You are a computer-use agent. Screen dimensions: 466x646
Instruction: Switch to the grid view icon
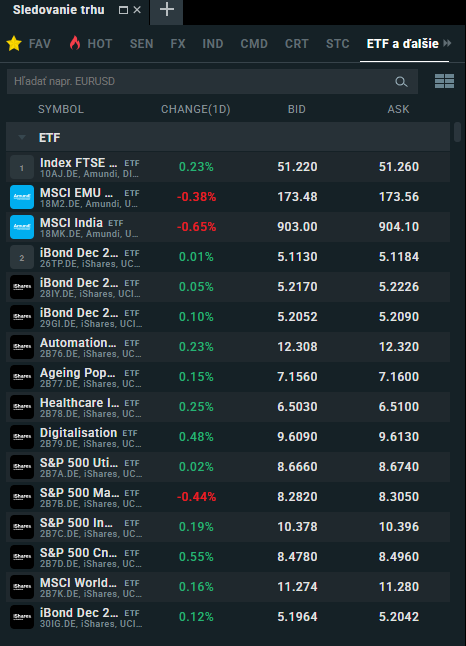[444, 81]
